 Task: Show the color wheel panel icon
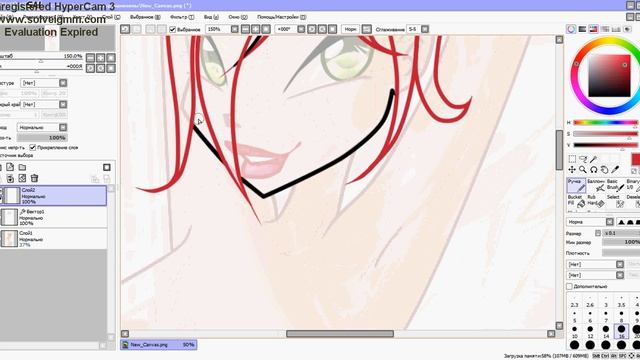coord(571,29)
